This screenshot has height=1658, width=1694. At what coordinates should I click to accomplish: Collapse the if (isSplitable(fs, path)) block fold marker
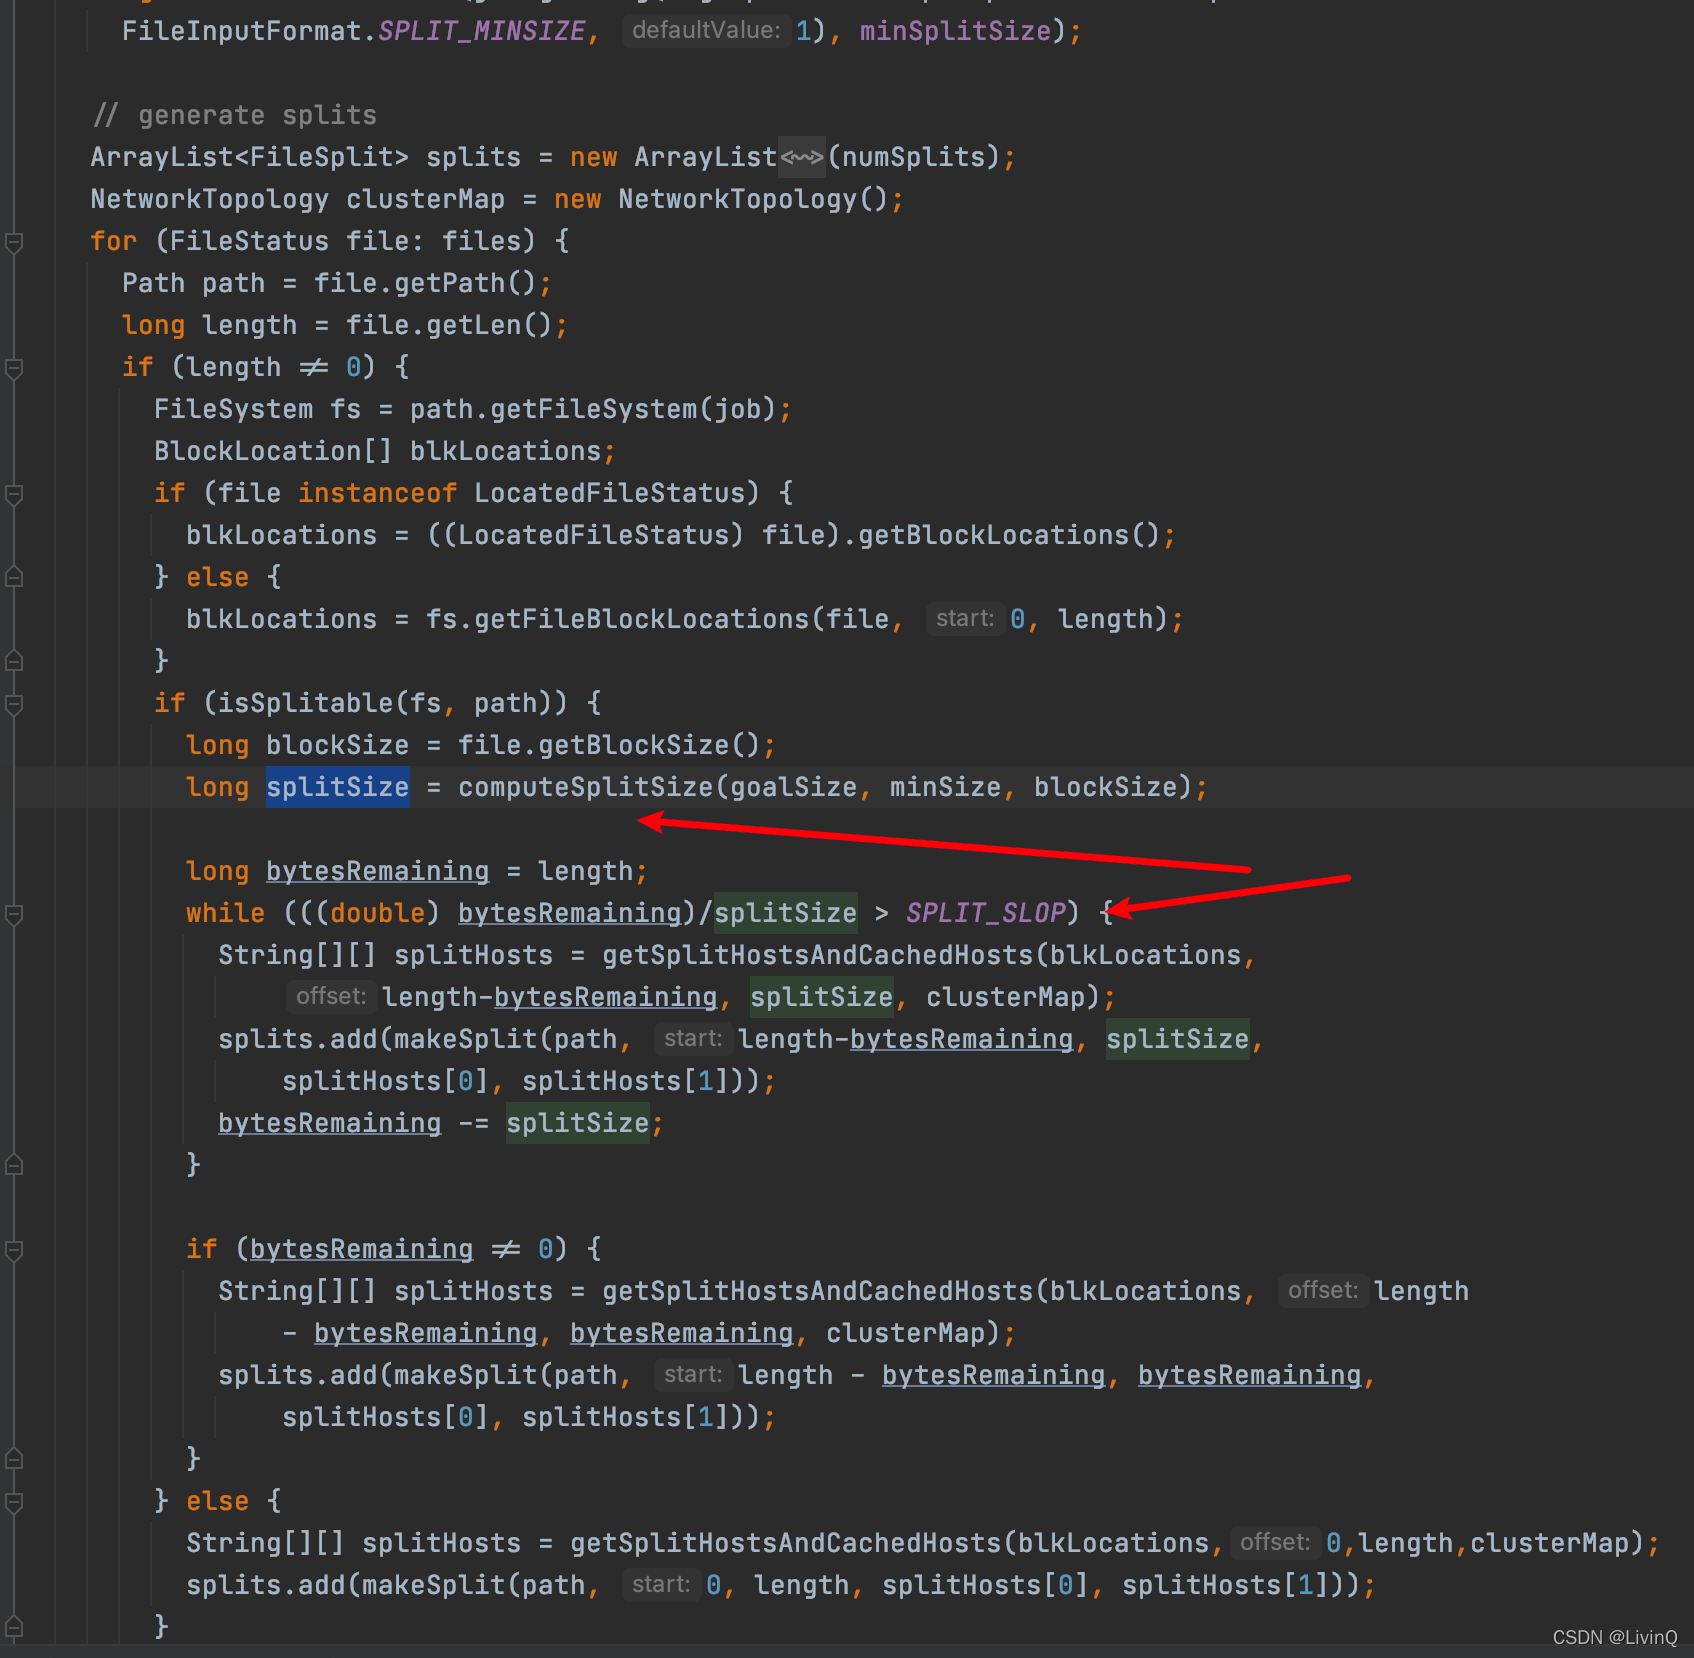click(x=14, y=704)
